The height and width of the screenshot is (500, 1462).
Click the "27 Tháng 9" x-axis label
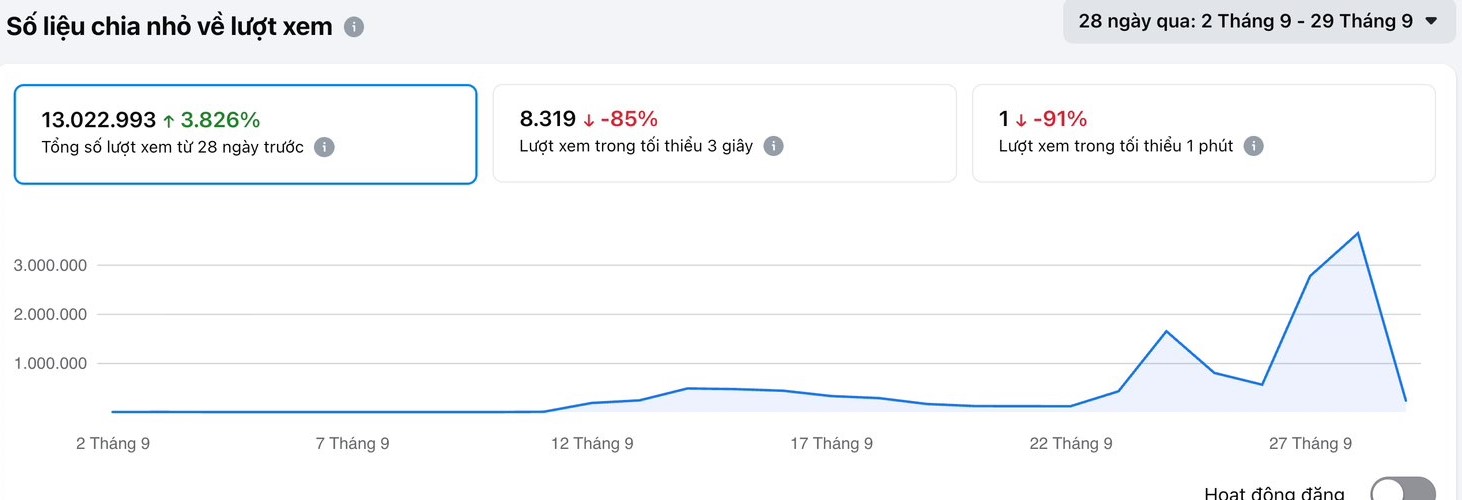(1309, 443)
